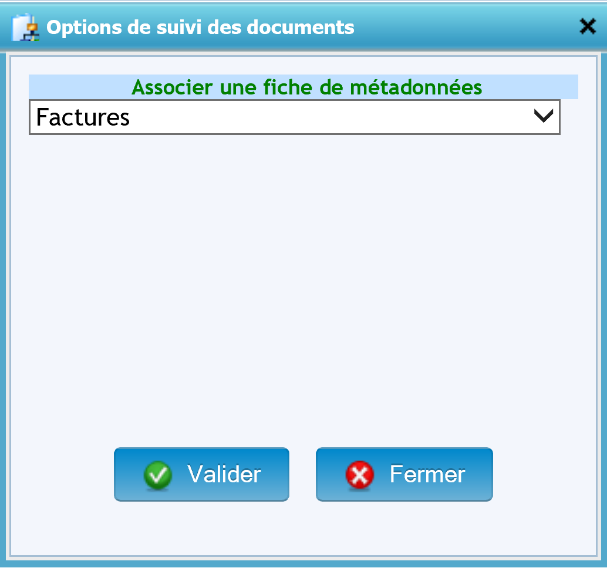This screenshot has width=607, height=568.
Task: Click the "Fermer" text label
Action: click(x=427, y=474)
